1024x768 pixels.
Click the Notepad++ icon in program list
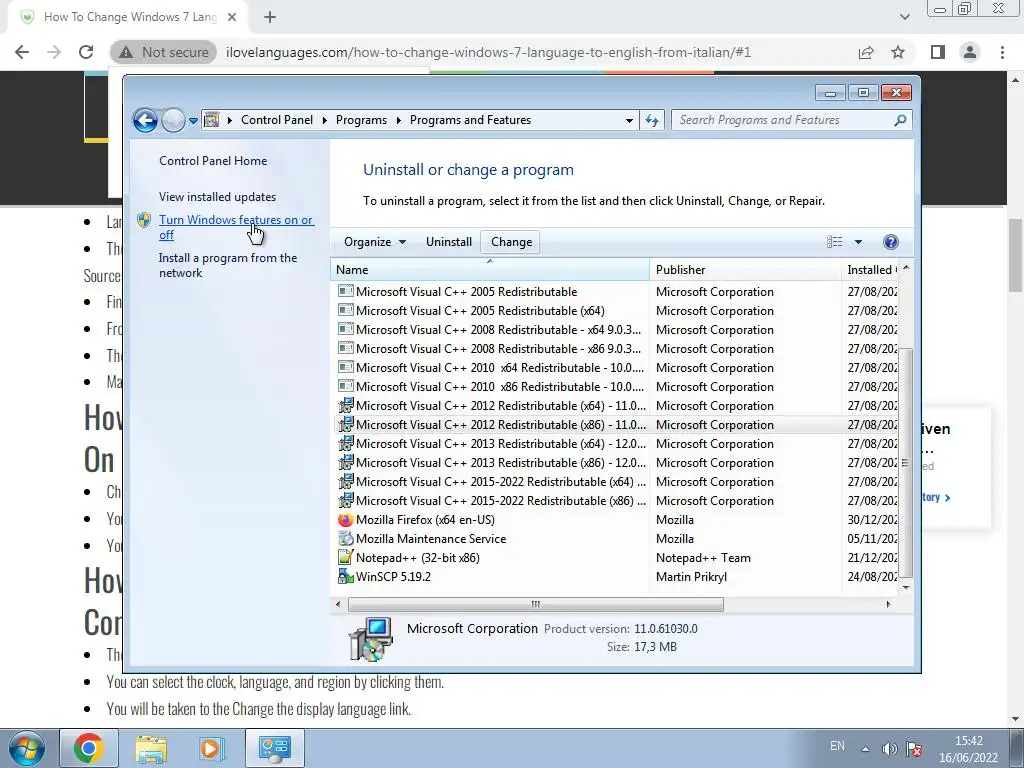pos(345,557)
